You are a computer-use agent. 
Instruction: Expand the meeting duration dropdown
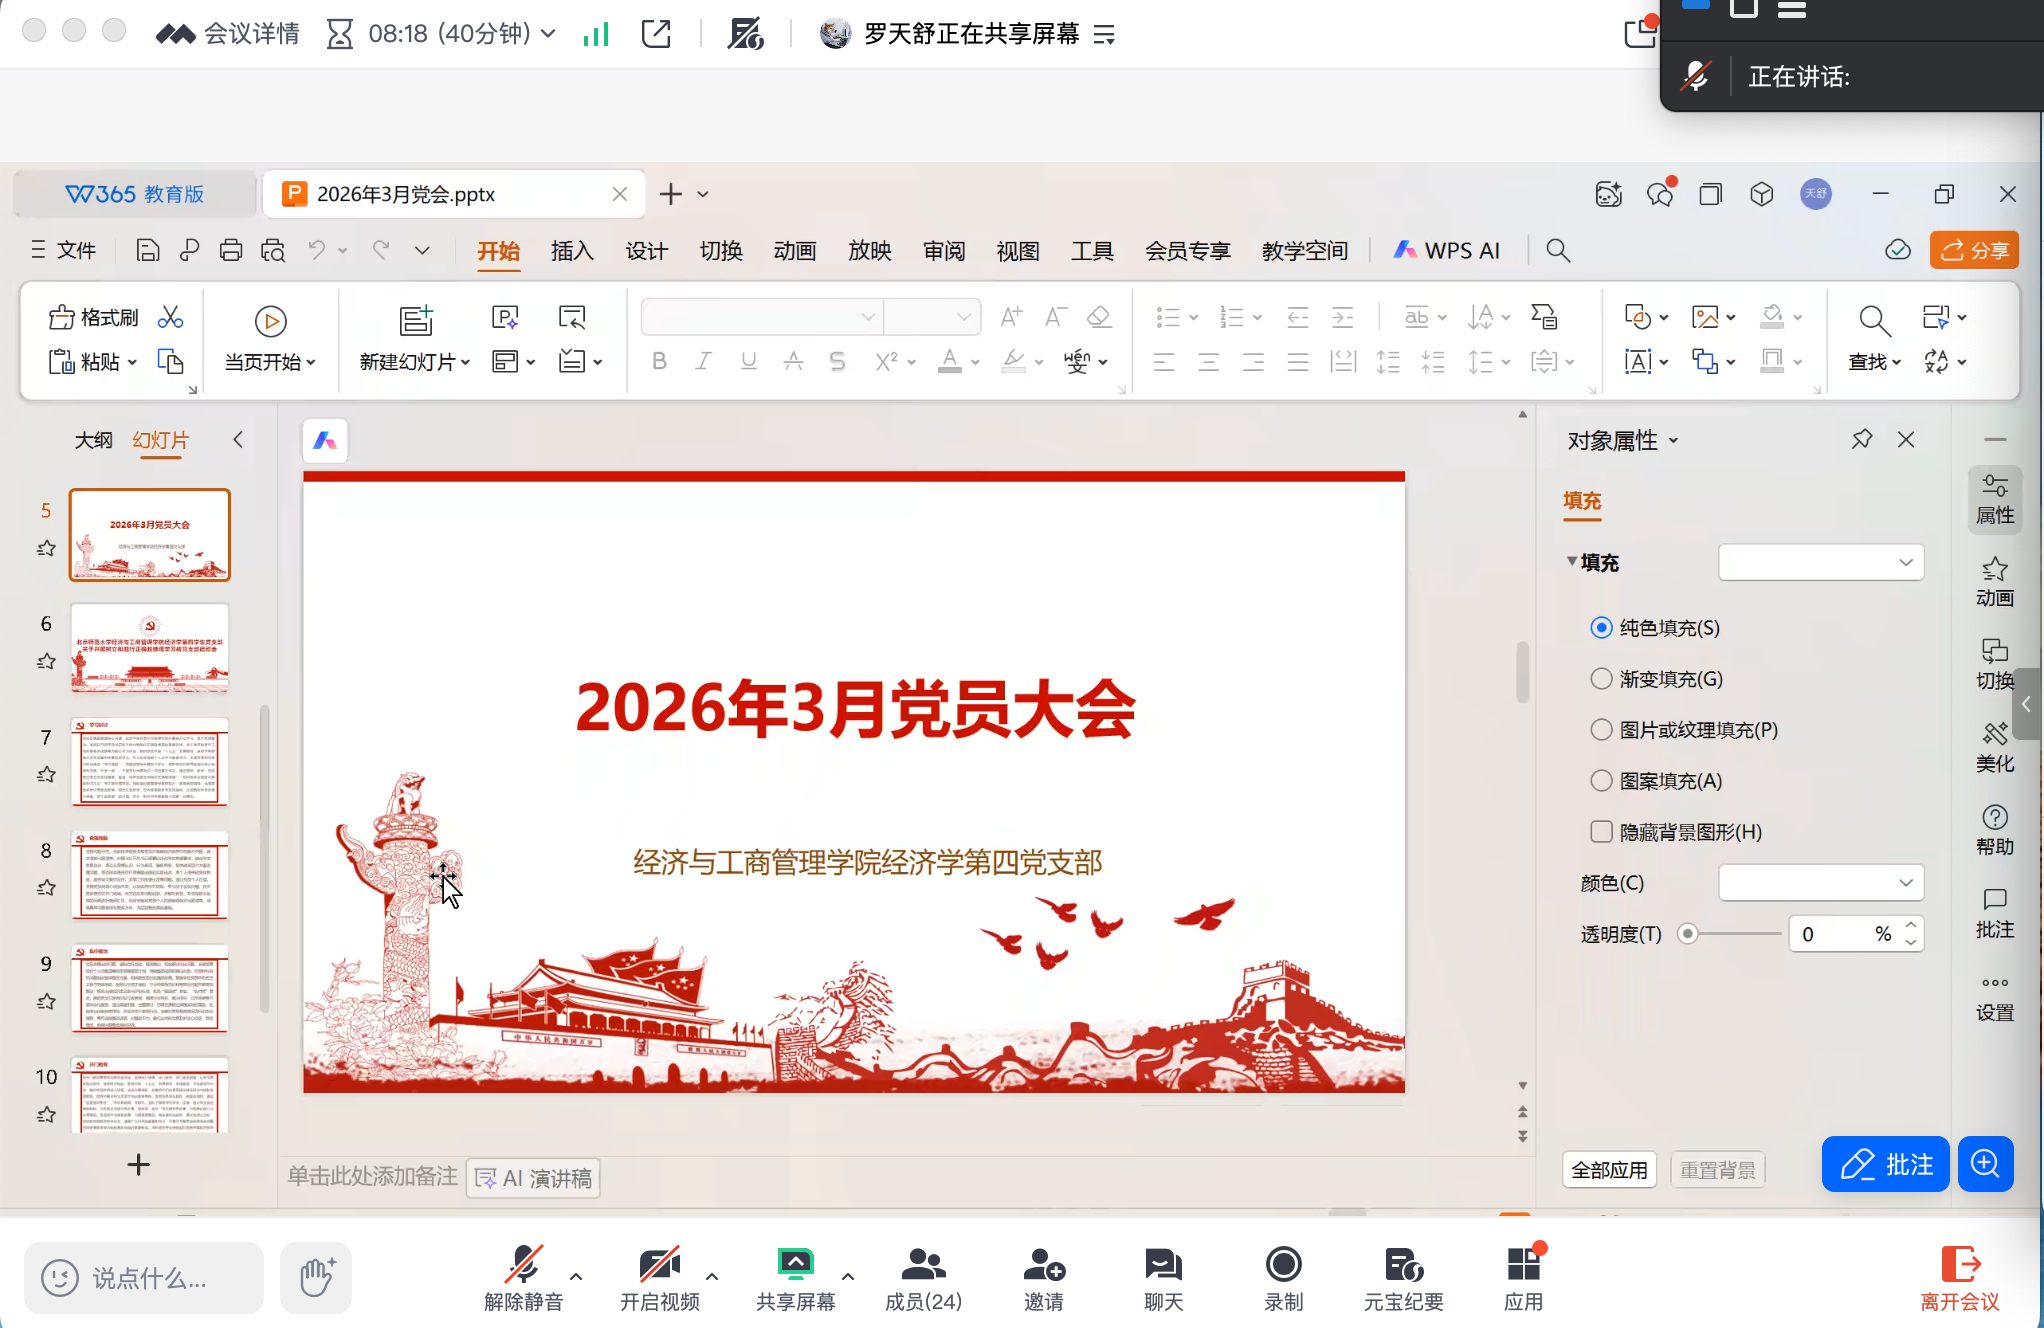(x=546, y=33)
